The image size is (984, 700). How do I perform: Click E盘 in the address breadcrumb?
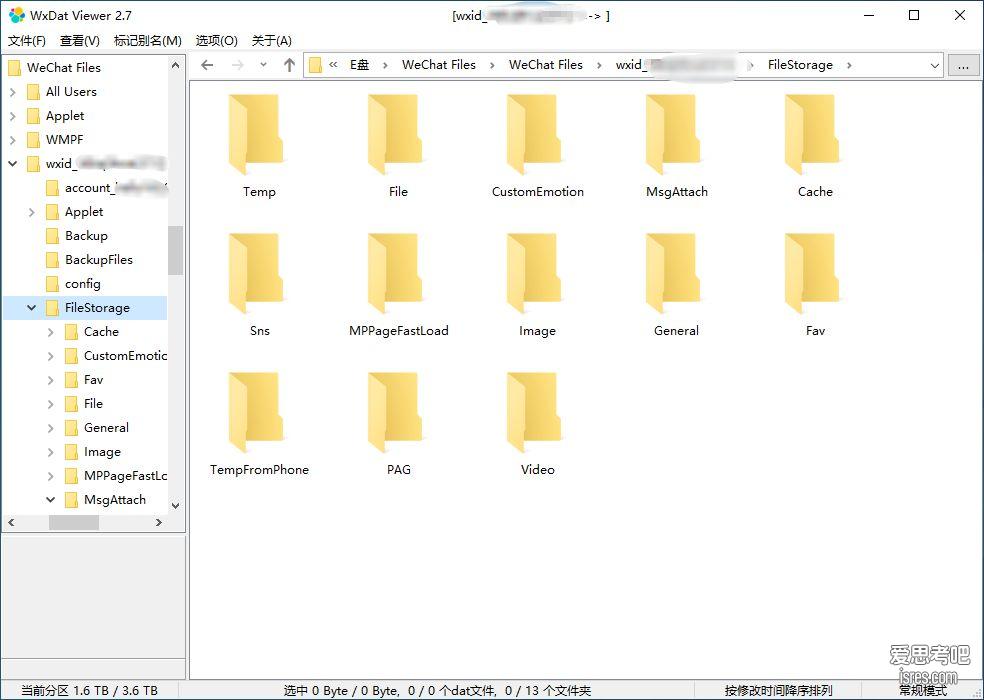click(x=360, y=65)
